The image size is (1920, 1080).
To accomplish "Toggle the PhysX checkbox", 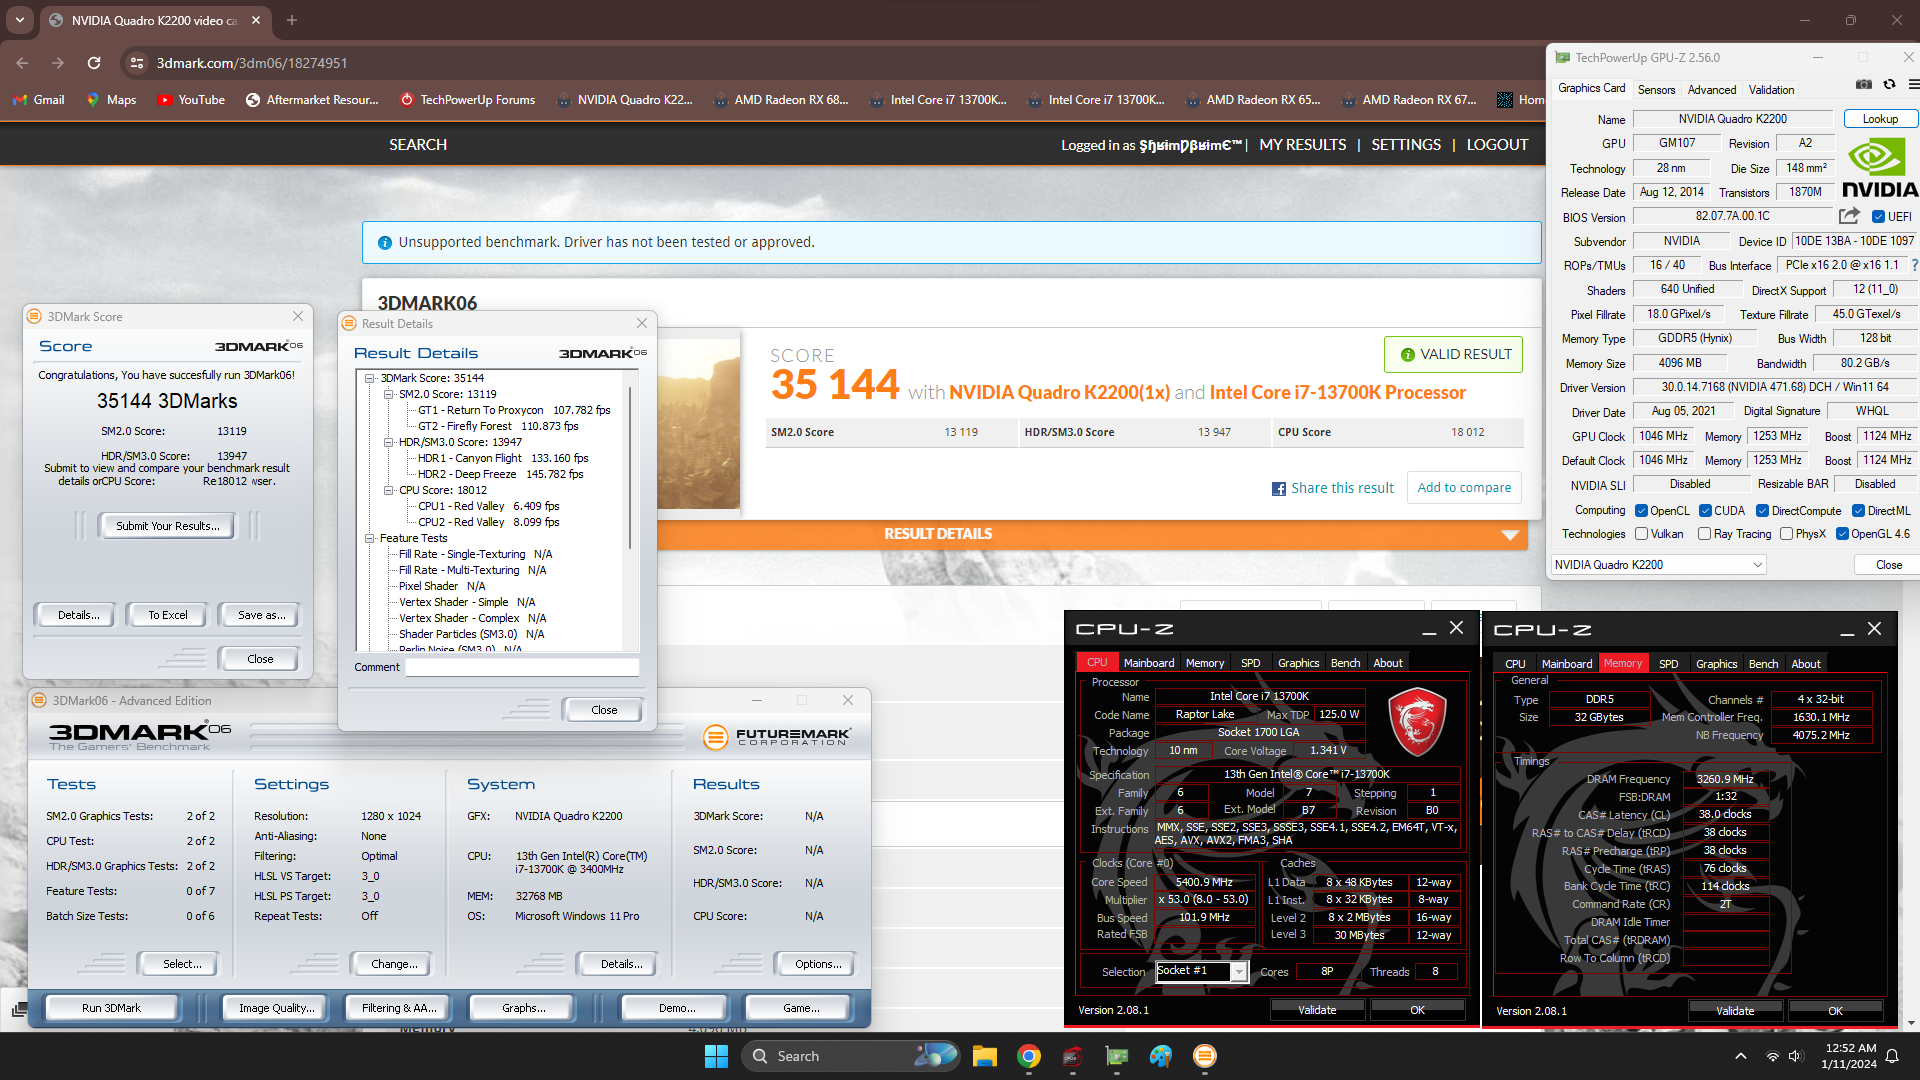I will [x=1786, y=534].
